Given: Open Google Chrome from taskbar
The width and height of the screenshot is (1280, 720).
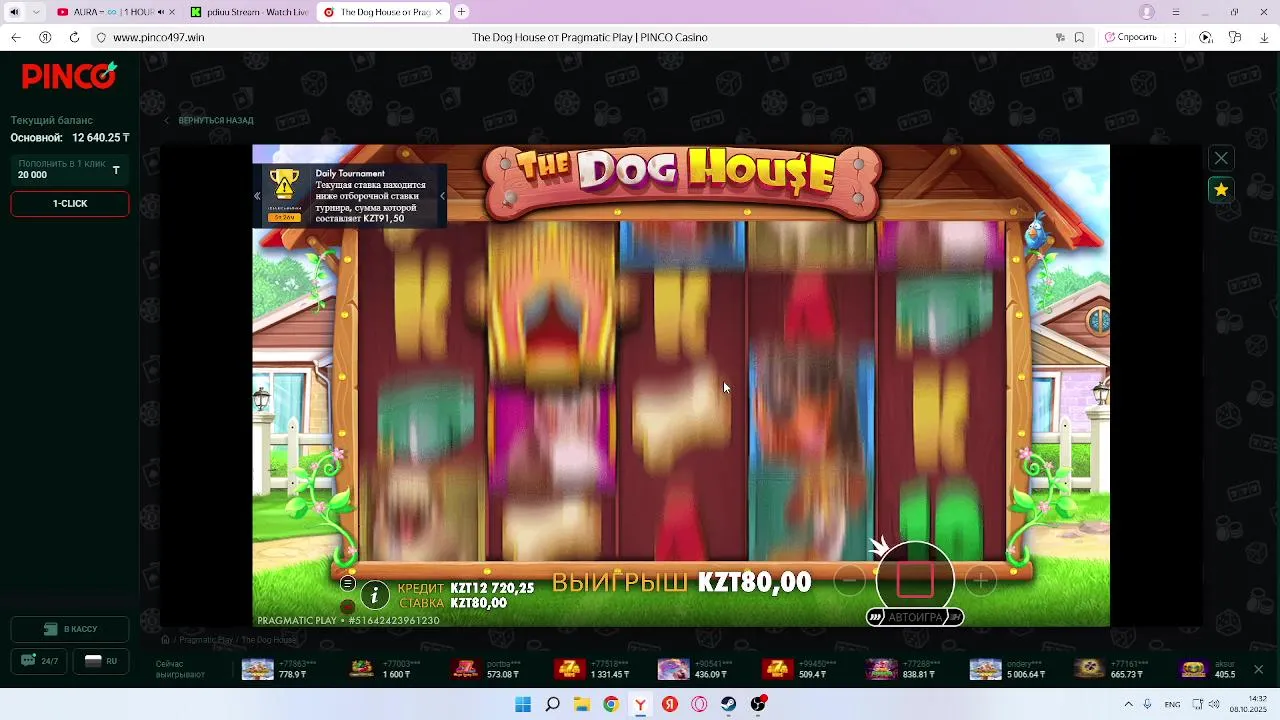Looking at the screenshot, I should (611, 704).
